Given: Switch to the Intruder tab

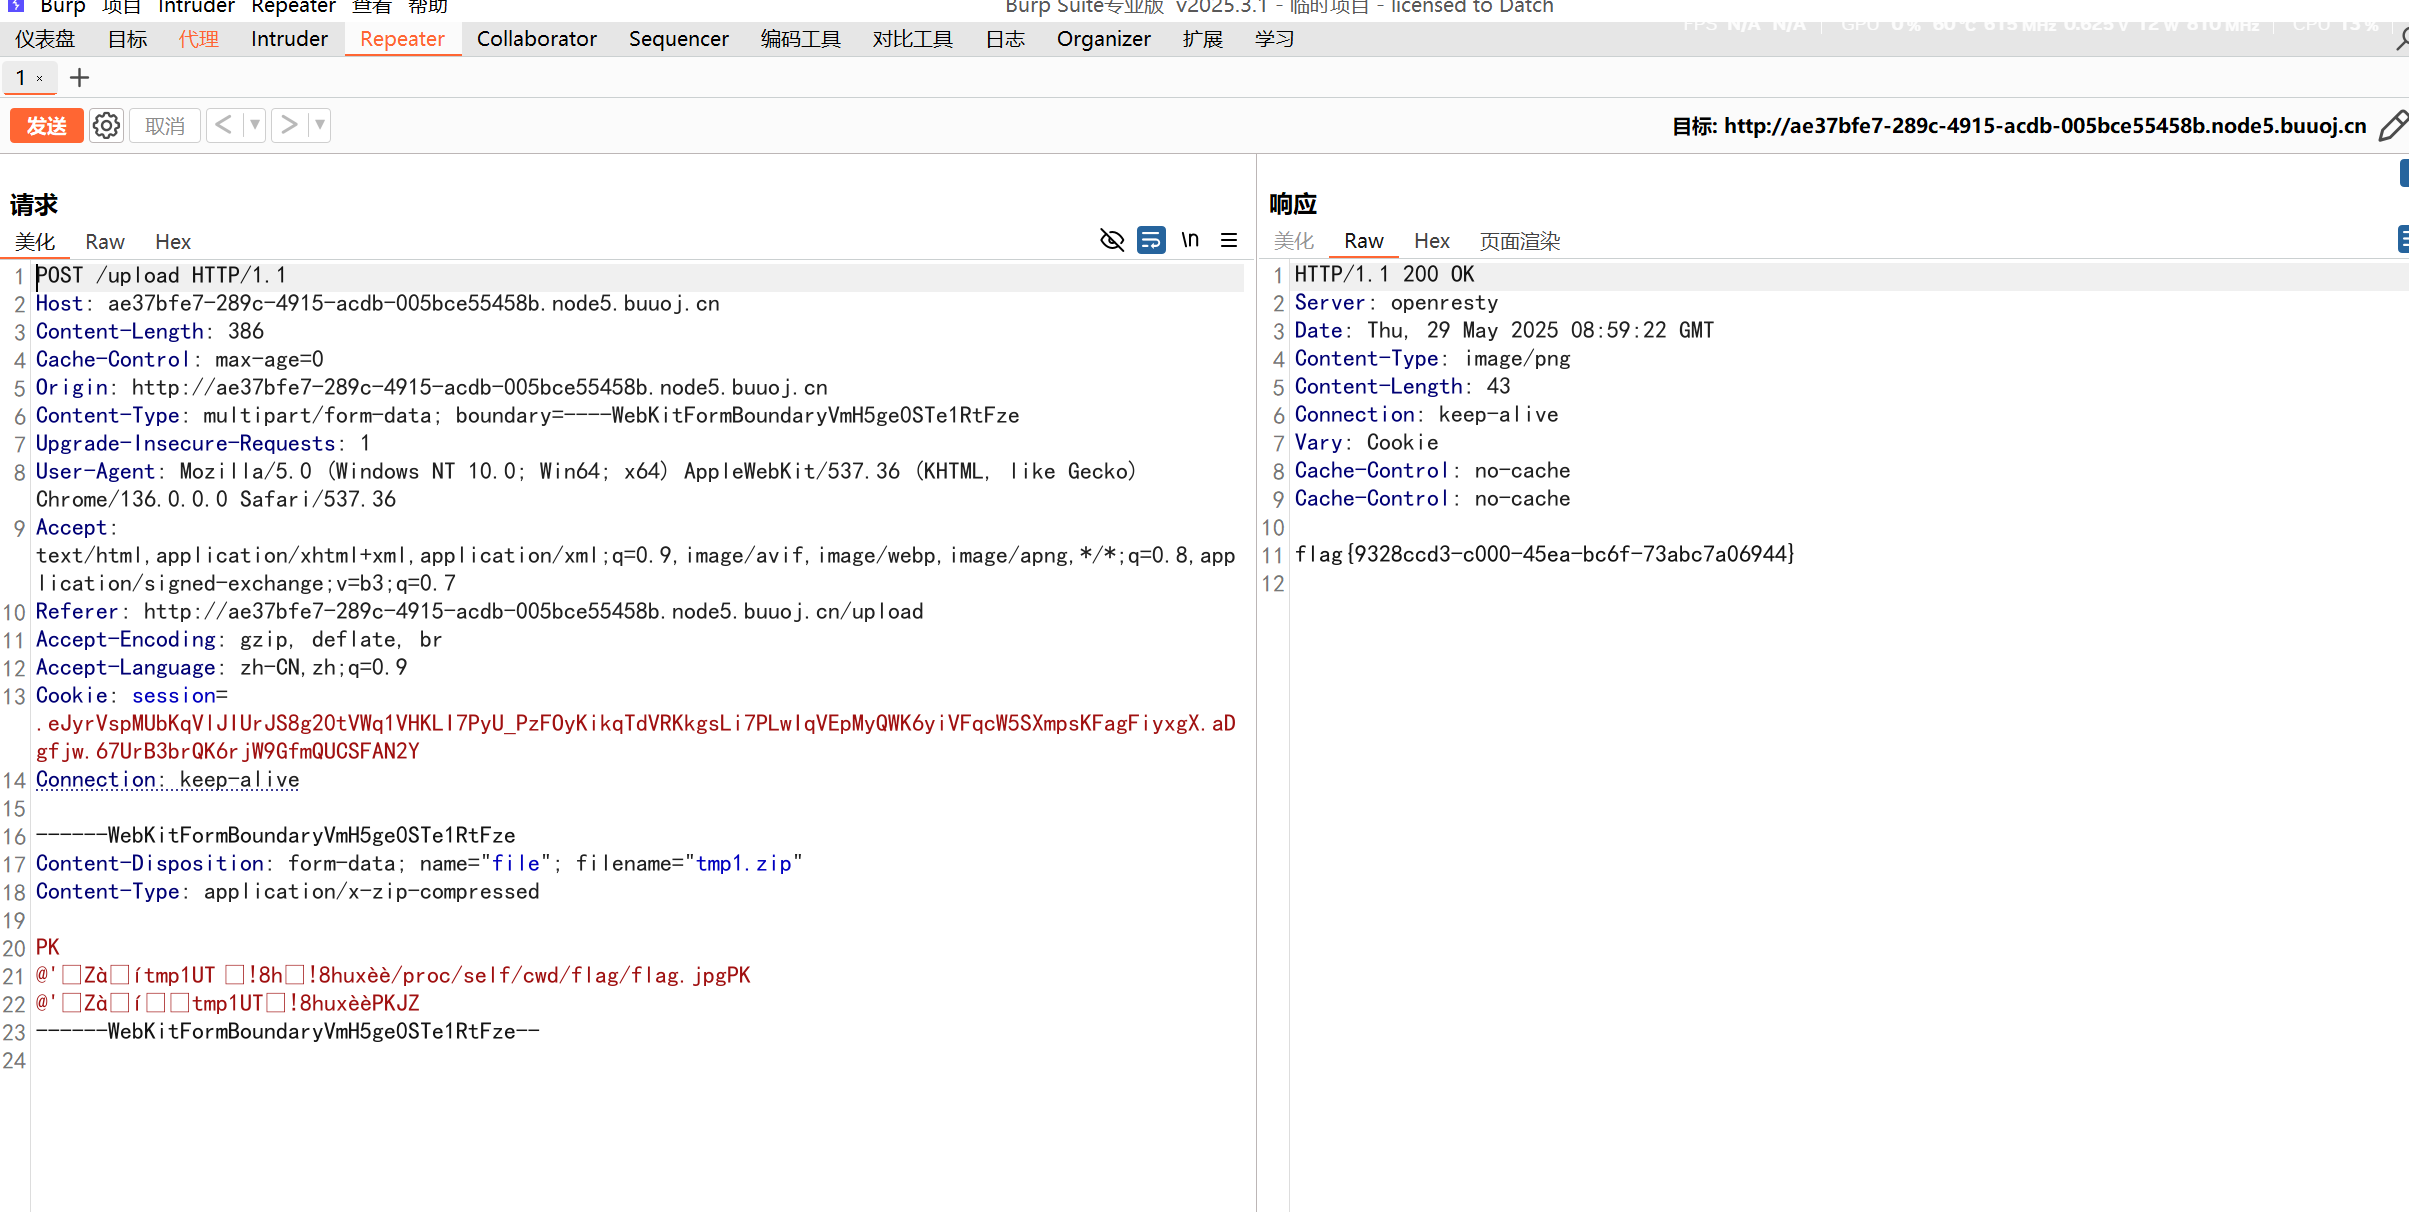Looking at the screenshot, I should [x=289, y=39].
